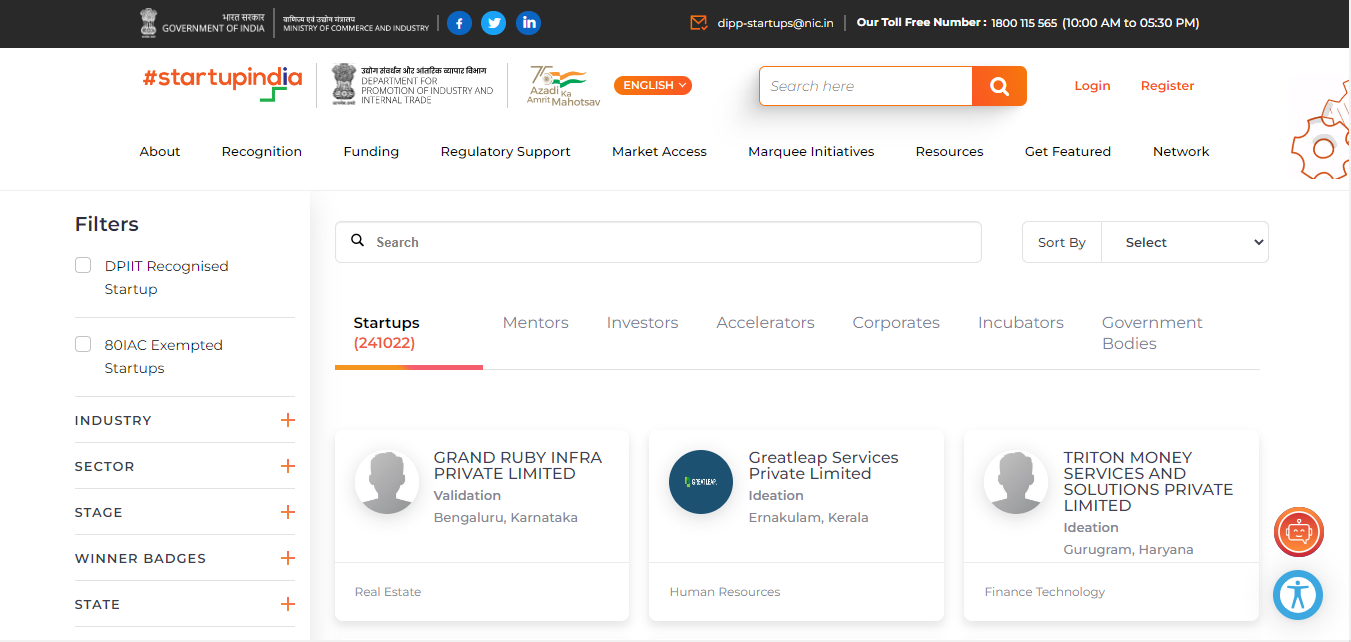This screenshot has width=1351, height=642.
Task: Switch to the Mentors tab
Action: click(x=535, y=322)
